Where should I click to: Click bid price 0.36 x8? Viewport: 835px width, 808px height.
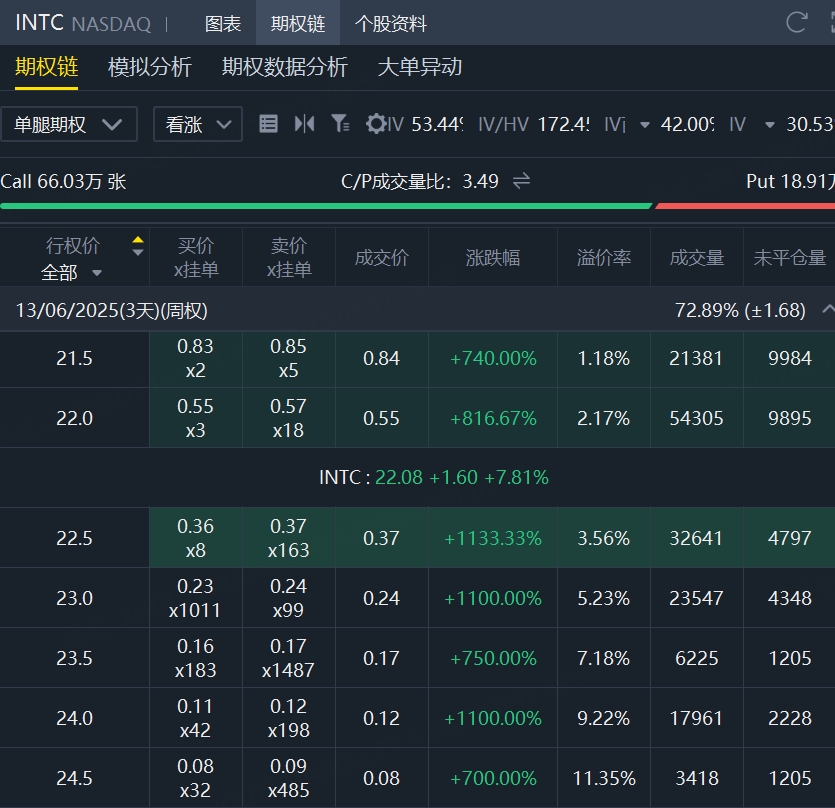pos(195,538)
